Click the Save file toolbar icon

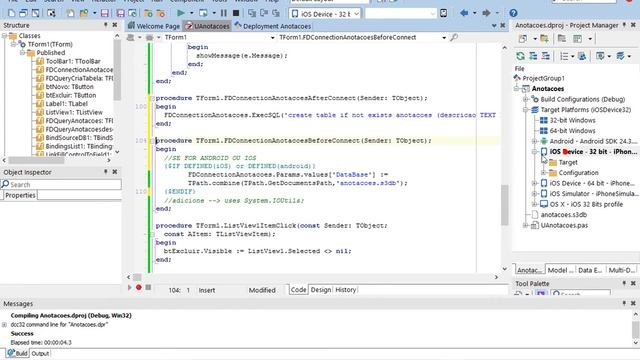[104, 13]
